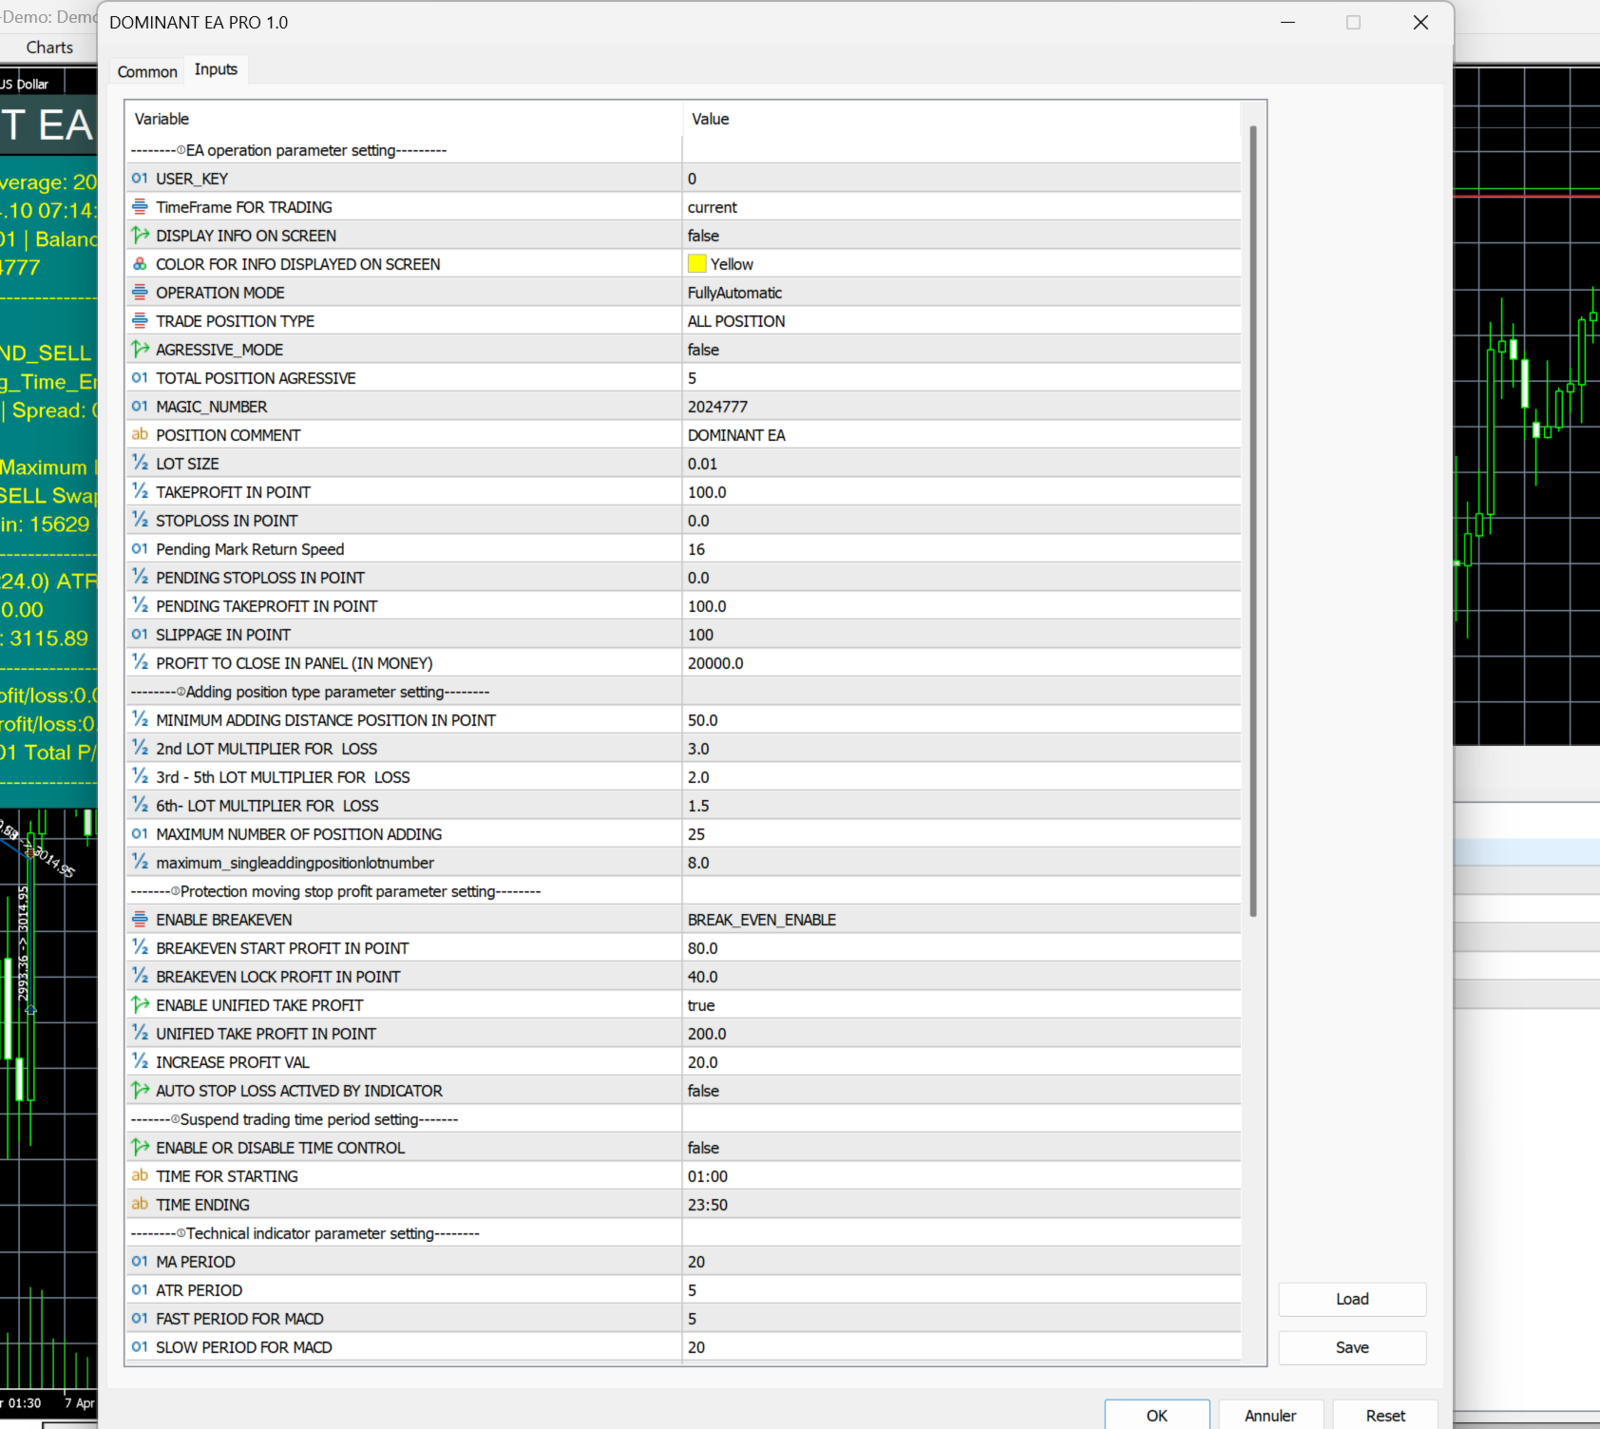
Task: Click the yellow color swatch
Action: 697,264
